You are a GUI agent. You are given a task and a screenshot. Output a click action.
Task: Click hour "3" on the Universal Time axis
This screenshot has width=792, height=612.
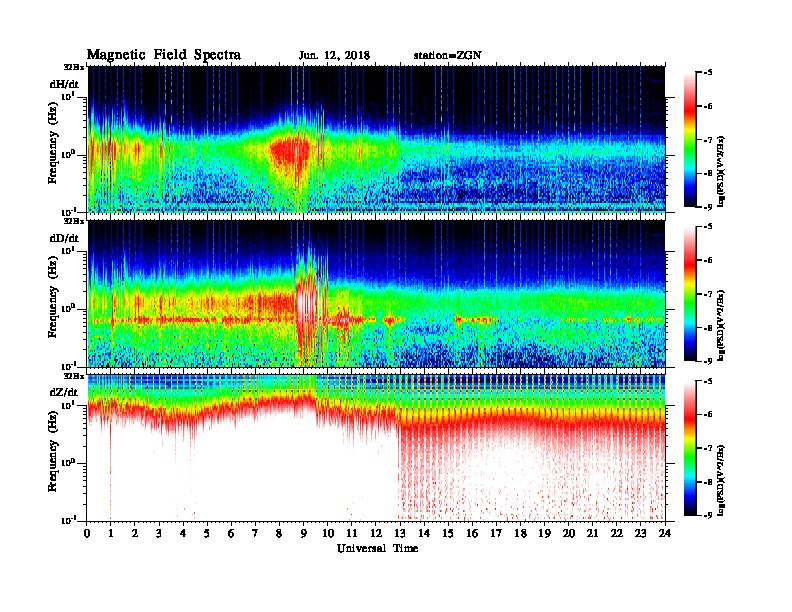[x=159, y=533]
